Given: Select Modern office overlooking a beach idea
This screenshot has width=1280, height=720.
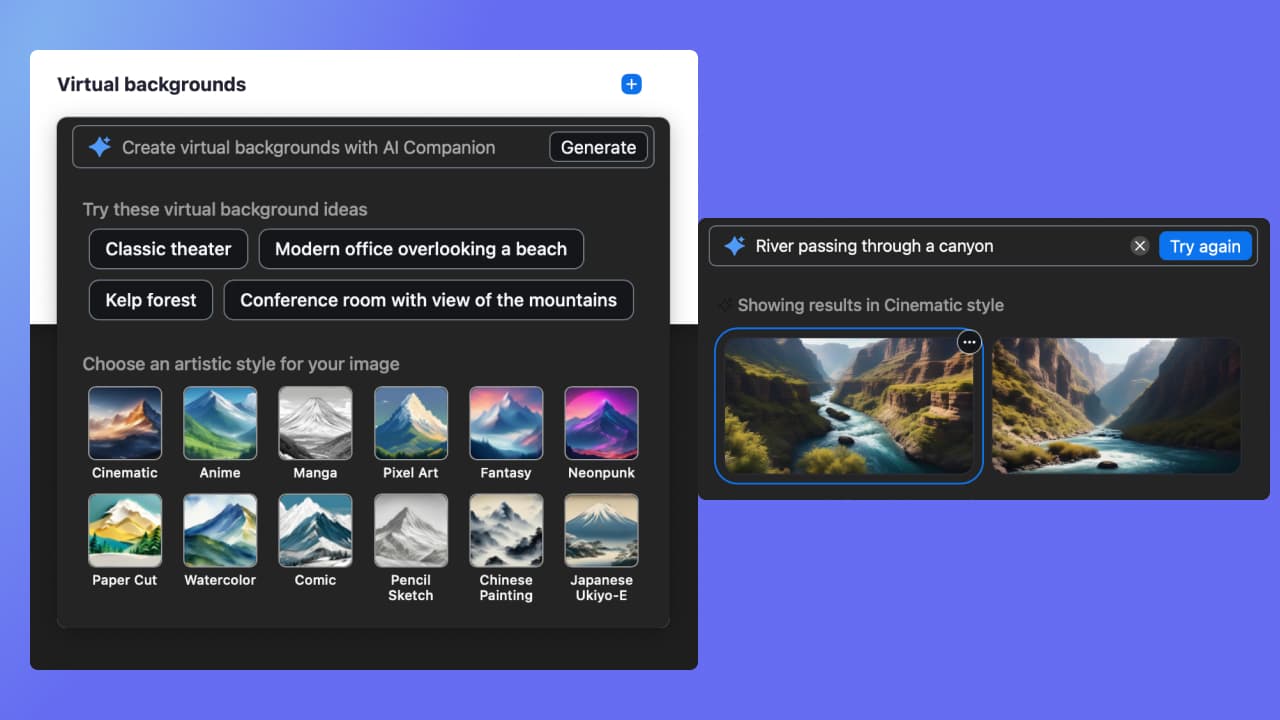Looking at the screenshot, I should click(421, 249).
